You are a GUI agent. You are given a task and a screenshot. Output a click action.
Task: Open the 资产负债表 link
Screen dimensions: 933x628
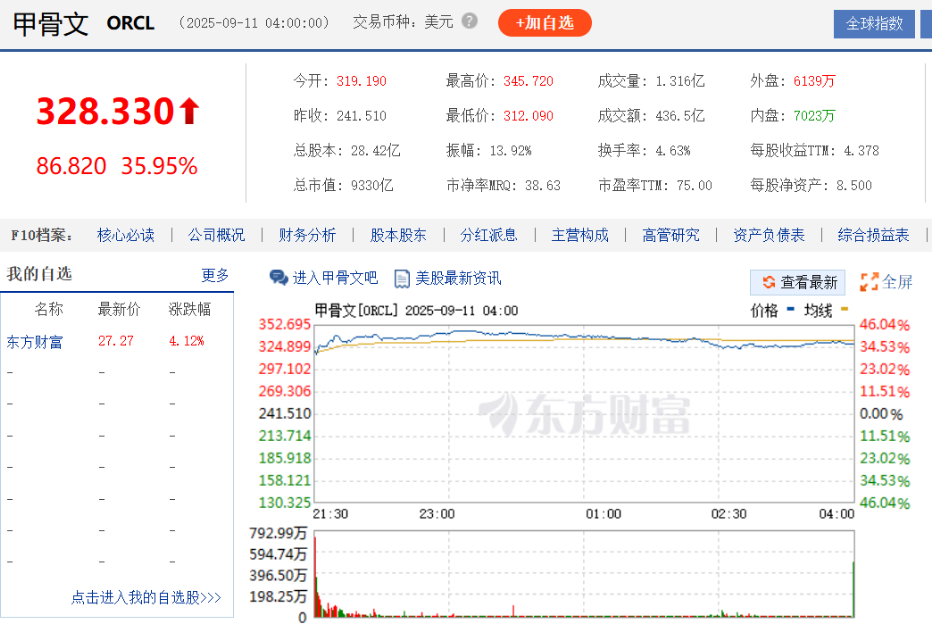pyautogui.click(x=769, y=236)
